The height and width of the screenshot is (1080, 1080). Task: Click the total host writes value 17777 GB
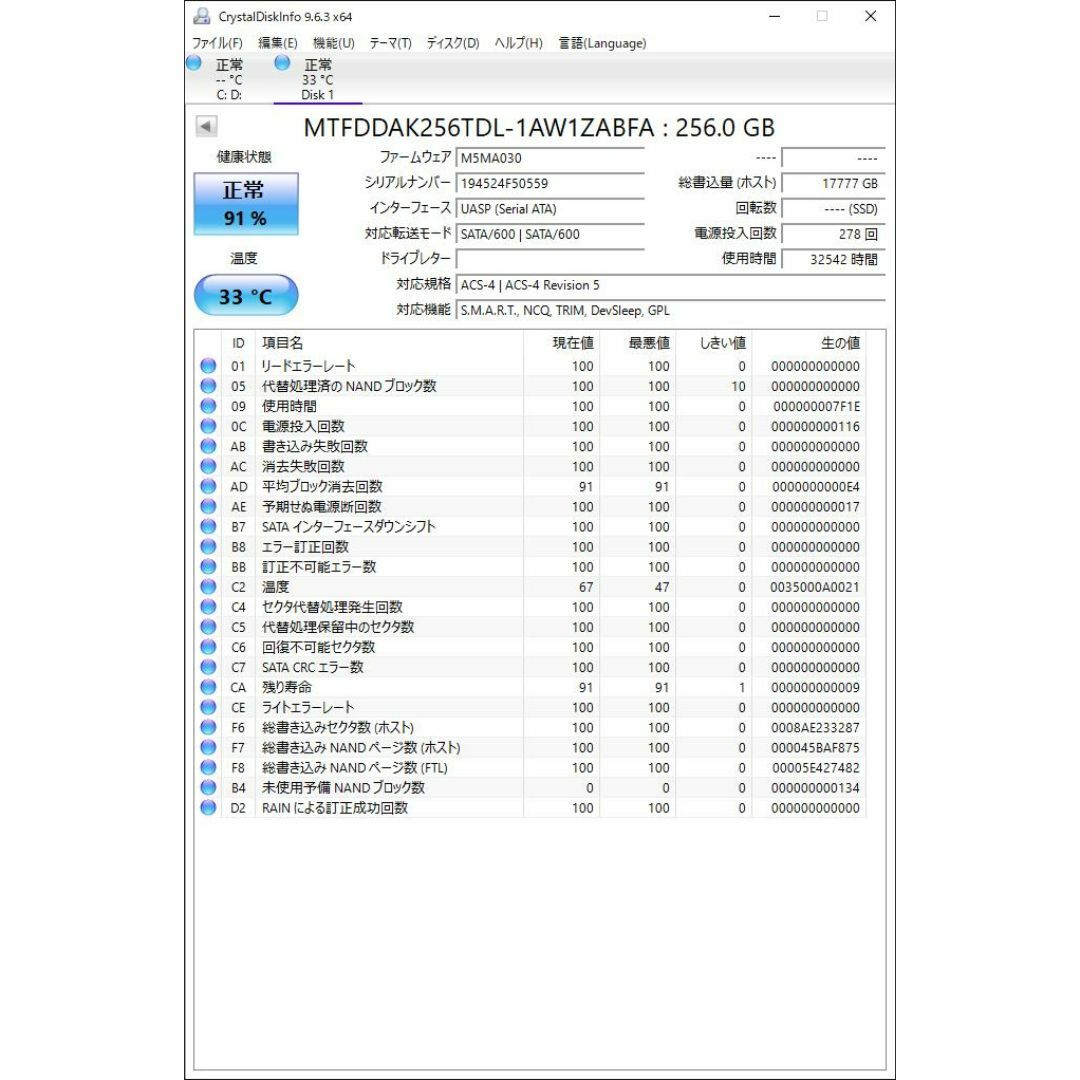[x=833, y=183]
